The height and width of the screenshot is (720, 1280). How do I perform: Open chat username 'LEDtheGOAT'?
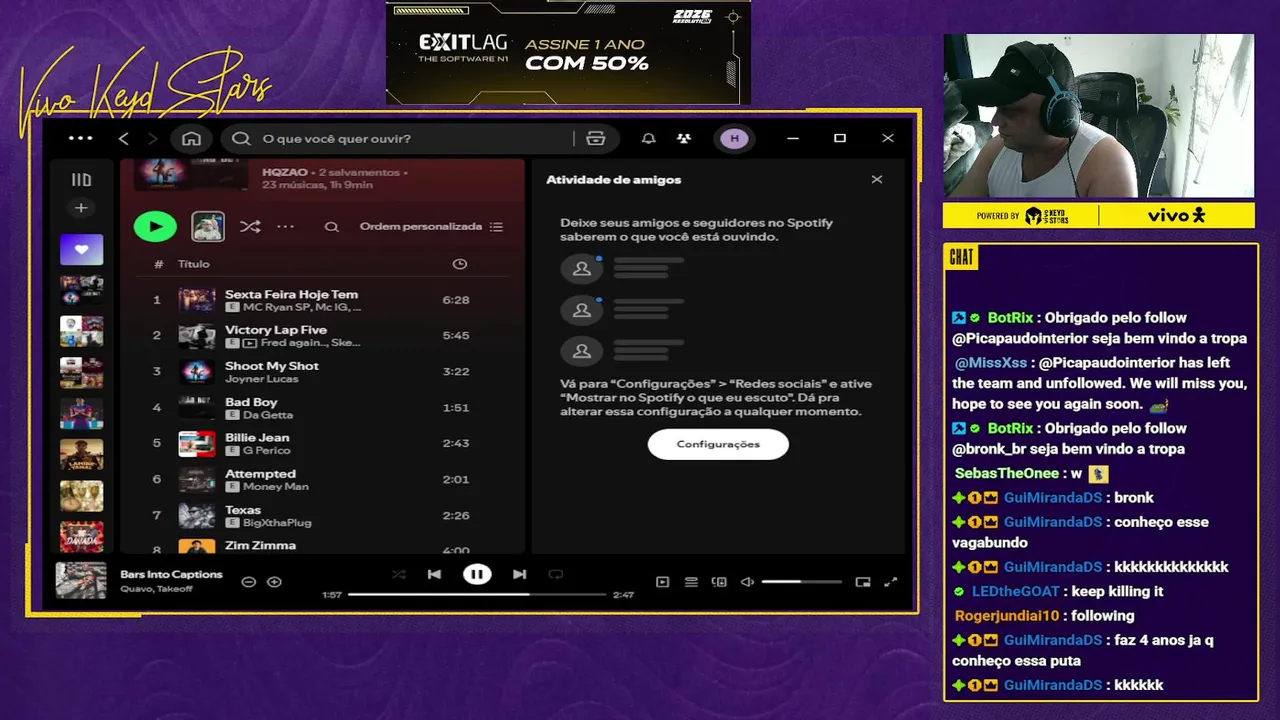pyautogui.click(x=1017, y=591)
